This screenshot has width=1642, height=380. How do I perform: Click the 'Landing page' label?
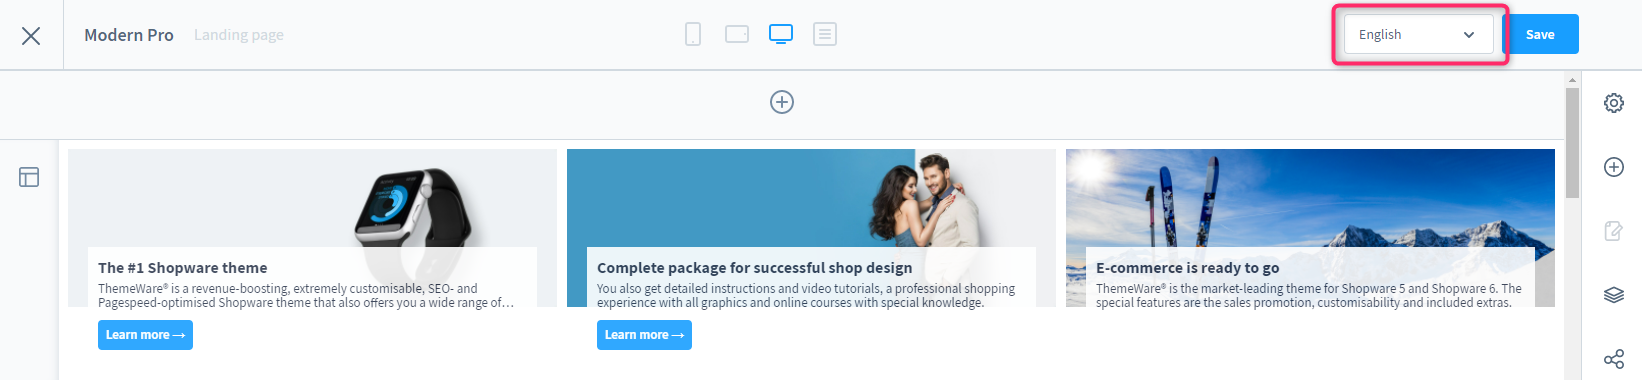[x=239, y=35]
